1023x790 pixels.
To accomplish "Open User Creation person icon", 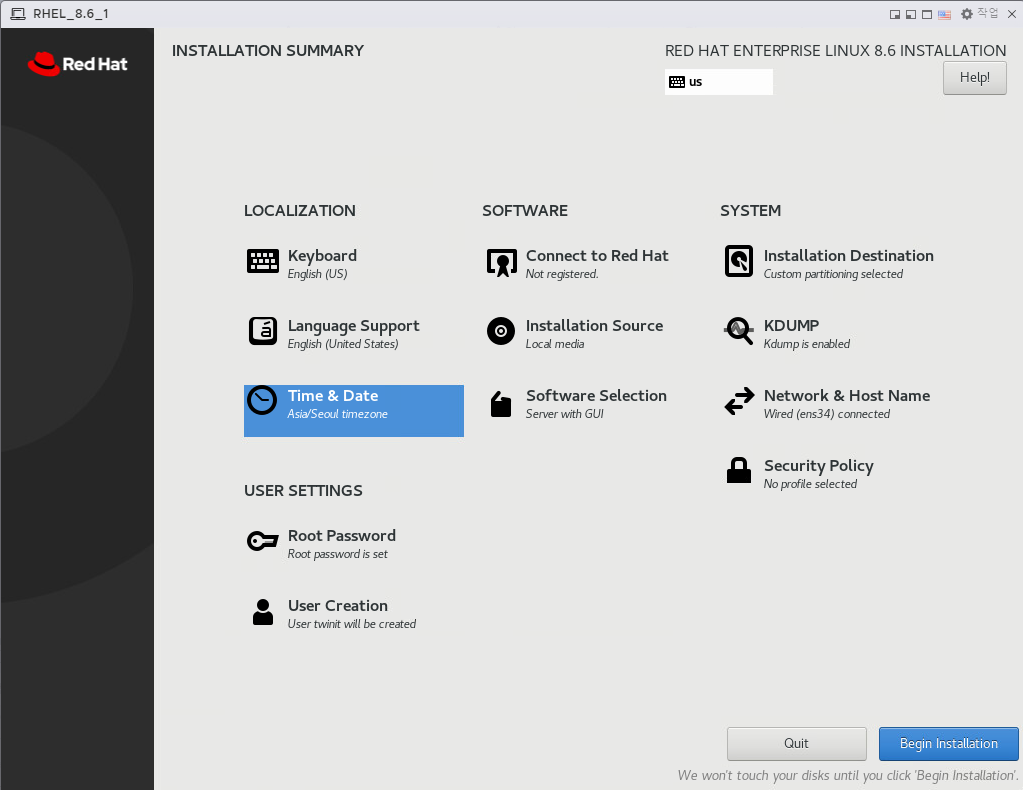I will [x=263, y=612].
